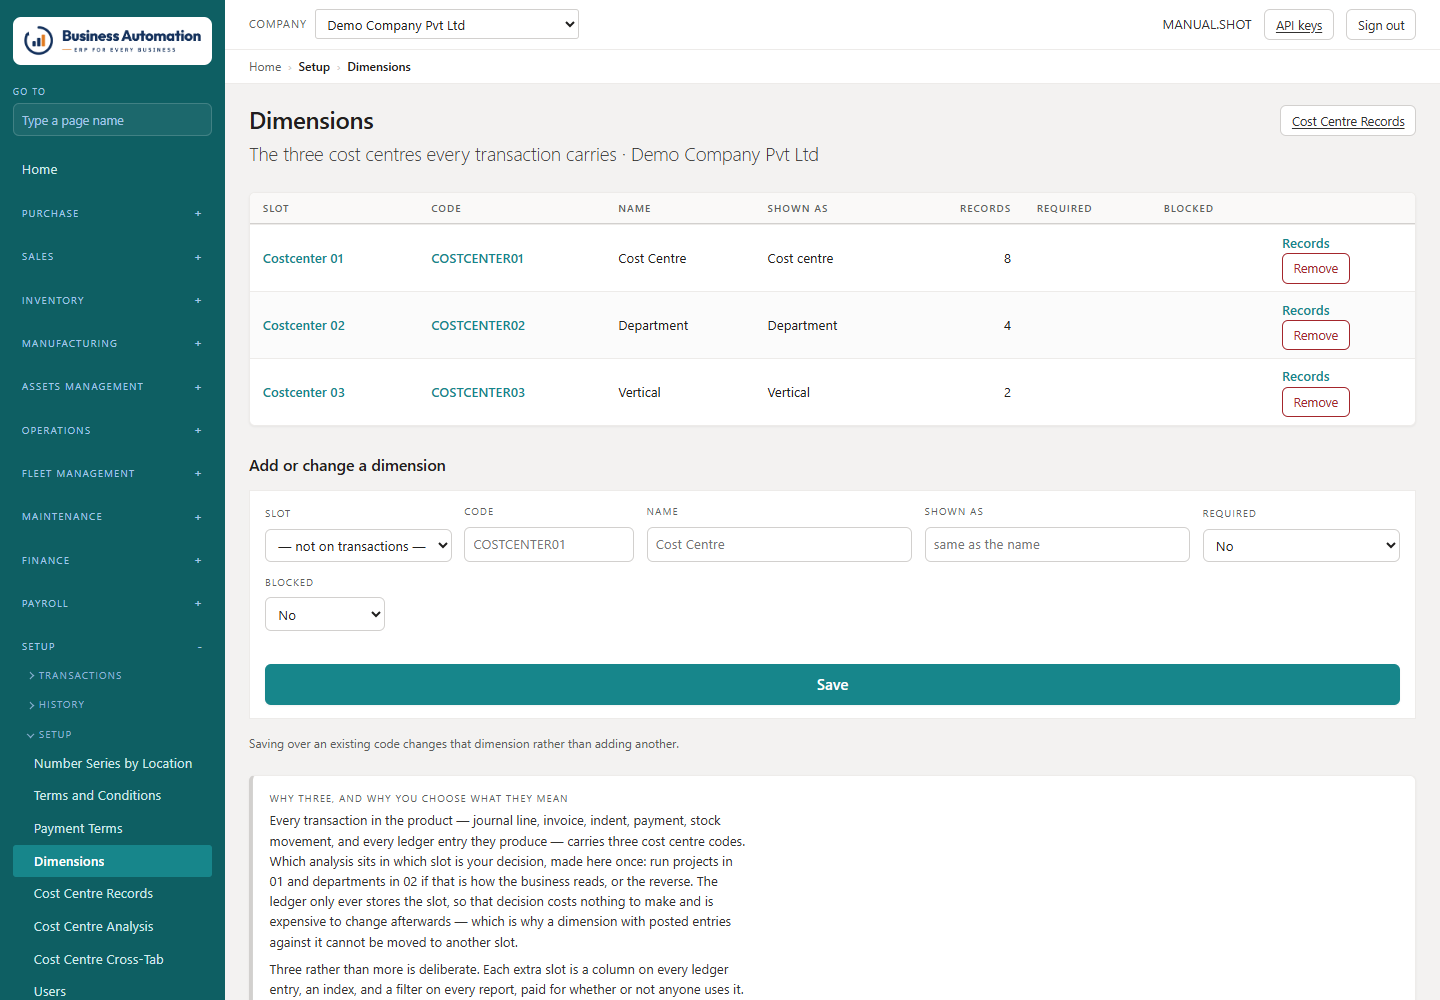Click the COSTCENTER02 code link
1440x1000 pixels.
[478, 326]
